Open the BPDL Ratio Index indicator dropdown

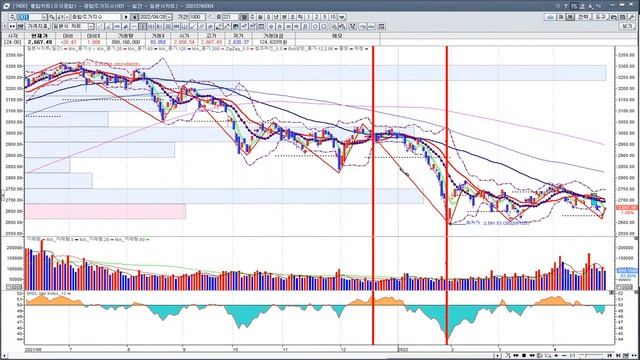point(69,293)
